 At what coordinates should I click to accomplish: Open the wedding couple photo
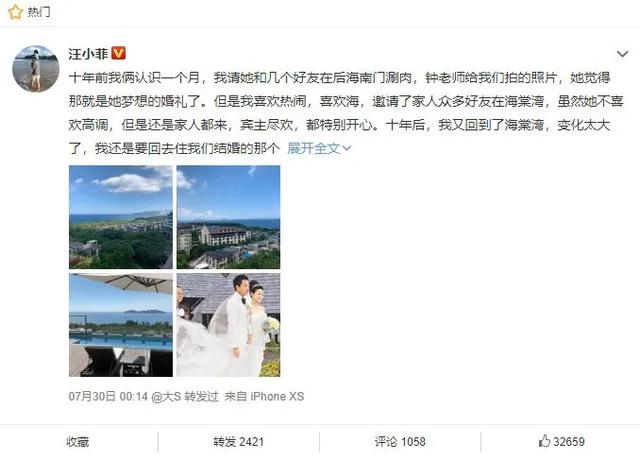[228, 325]
